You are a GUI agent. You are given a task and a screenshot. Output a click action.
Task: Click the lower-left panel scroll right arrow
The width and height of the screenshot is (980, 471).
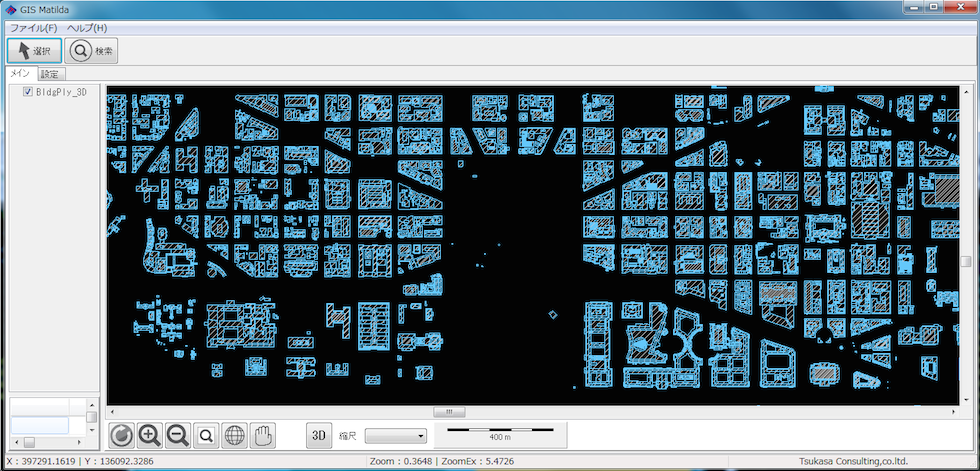click(x=81, y=442)
